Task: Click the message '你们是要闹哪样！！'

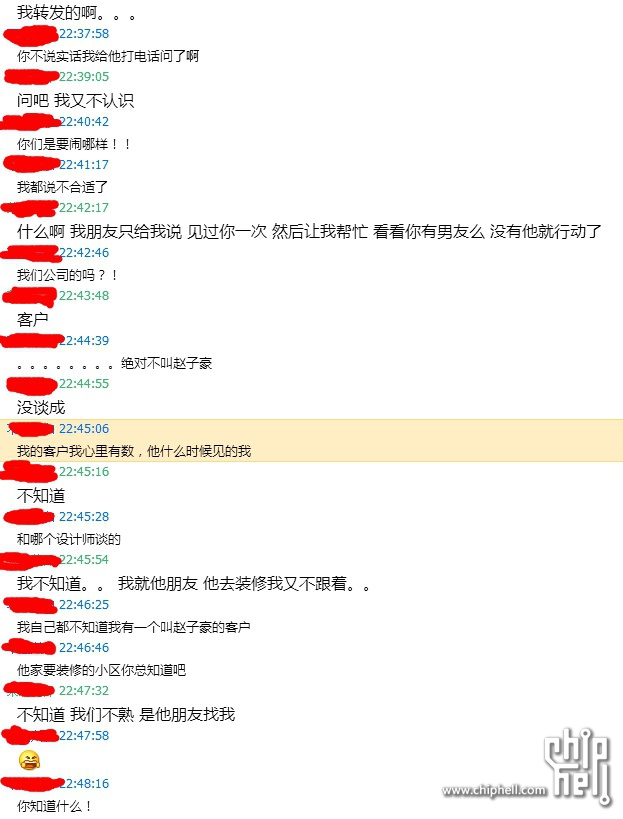Action: click(x=74, y=144)
